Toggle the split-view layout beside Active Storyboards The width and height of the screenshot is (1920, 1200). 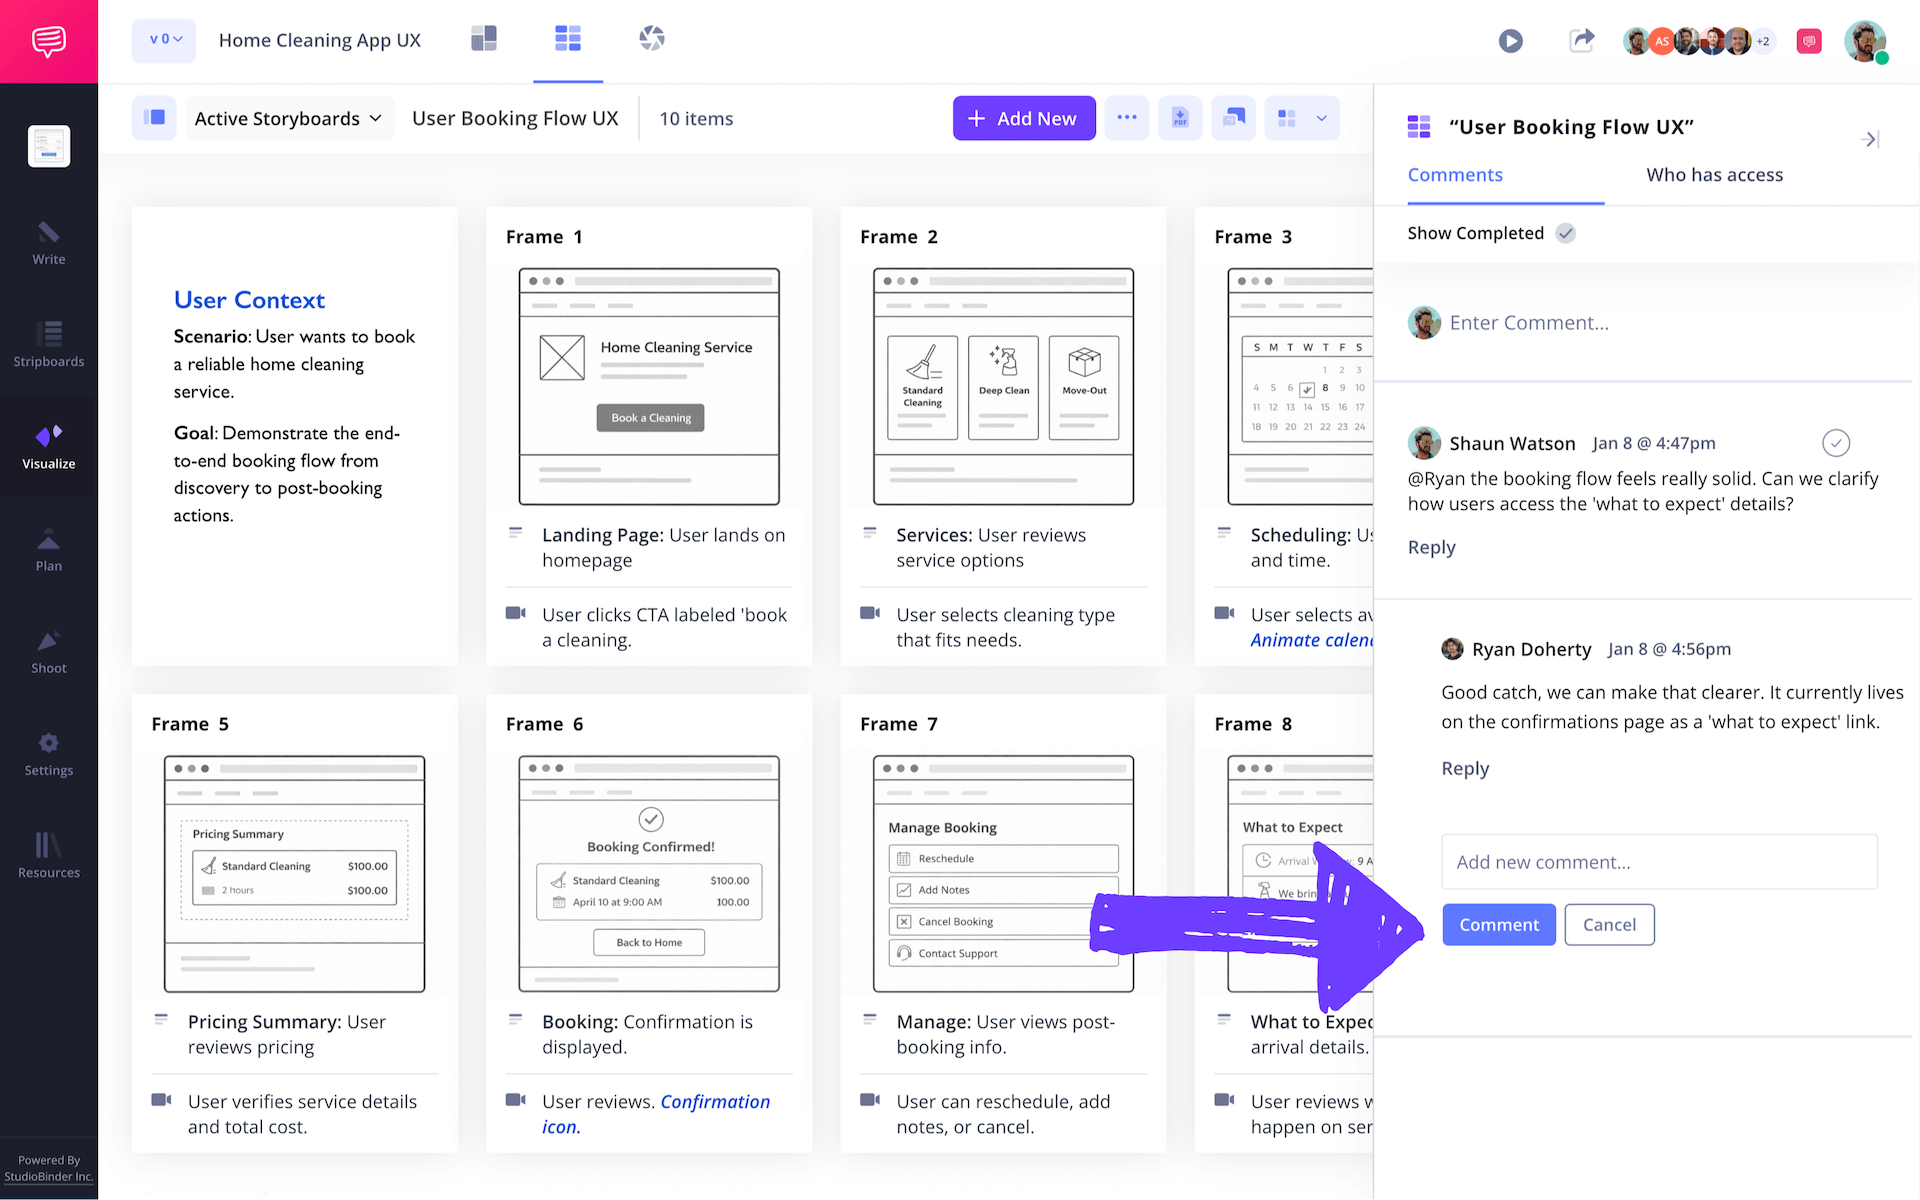point(154,118)
